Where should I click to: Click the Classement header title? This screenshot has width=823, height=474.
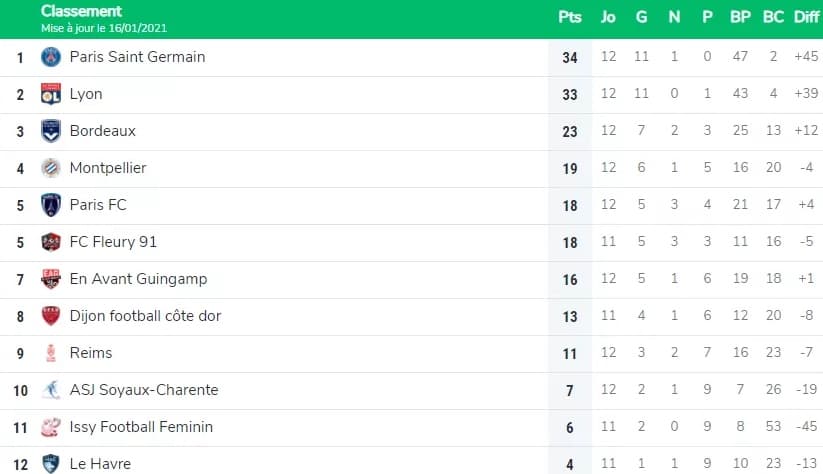tap(81, 11)
